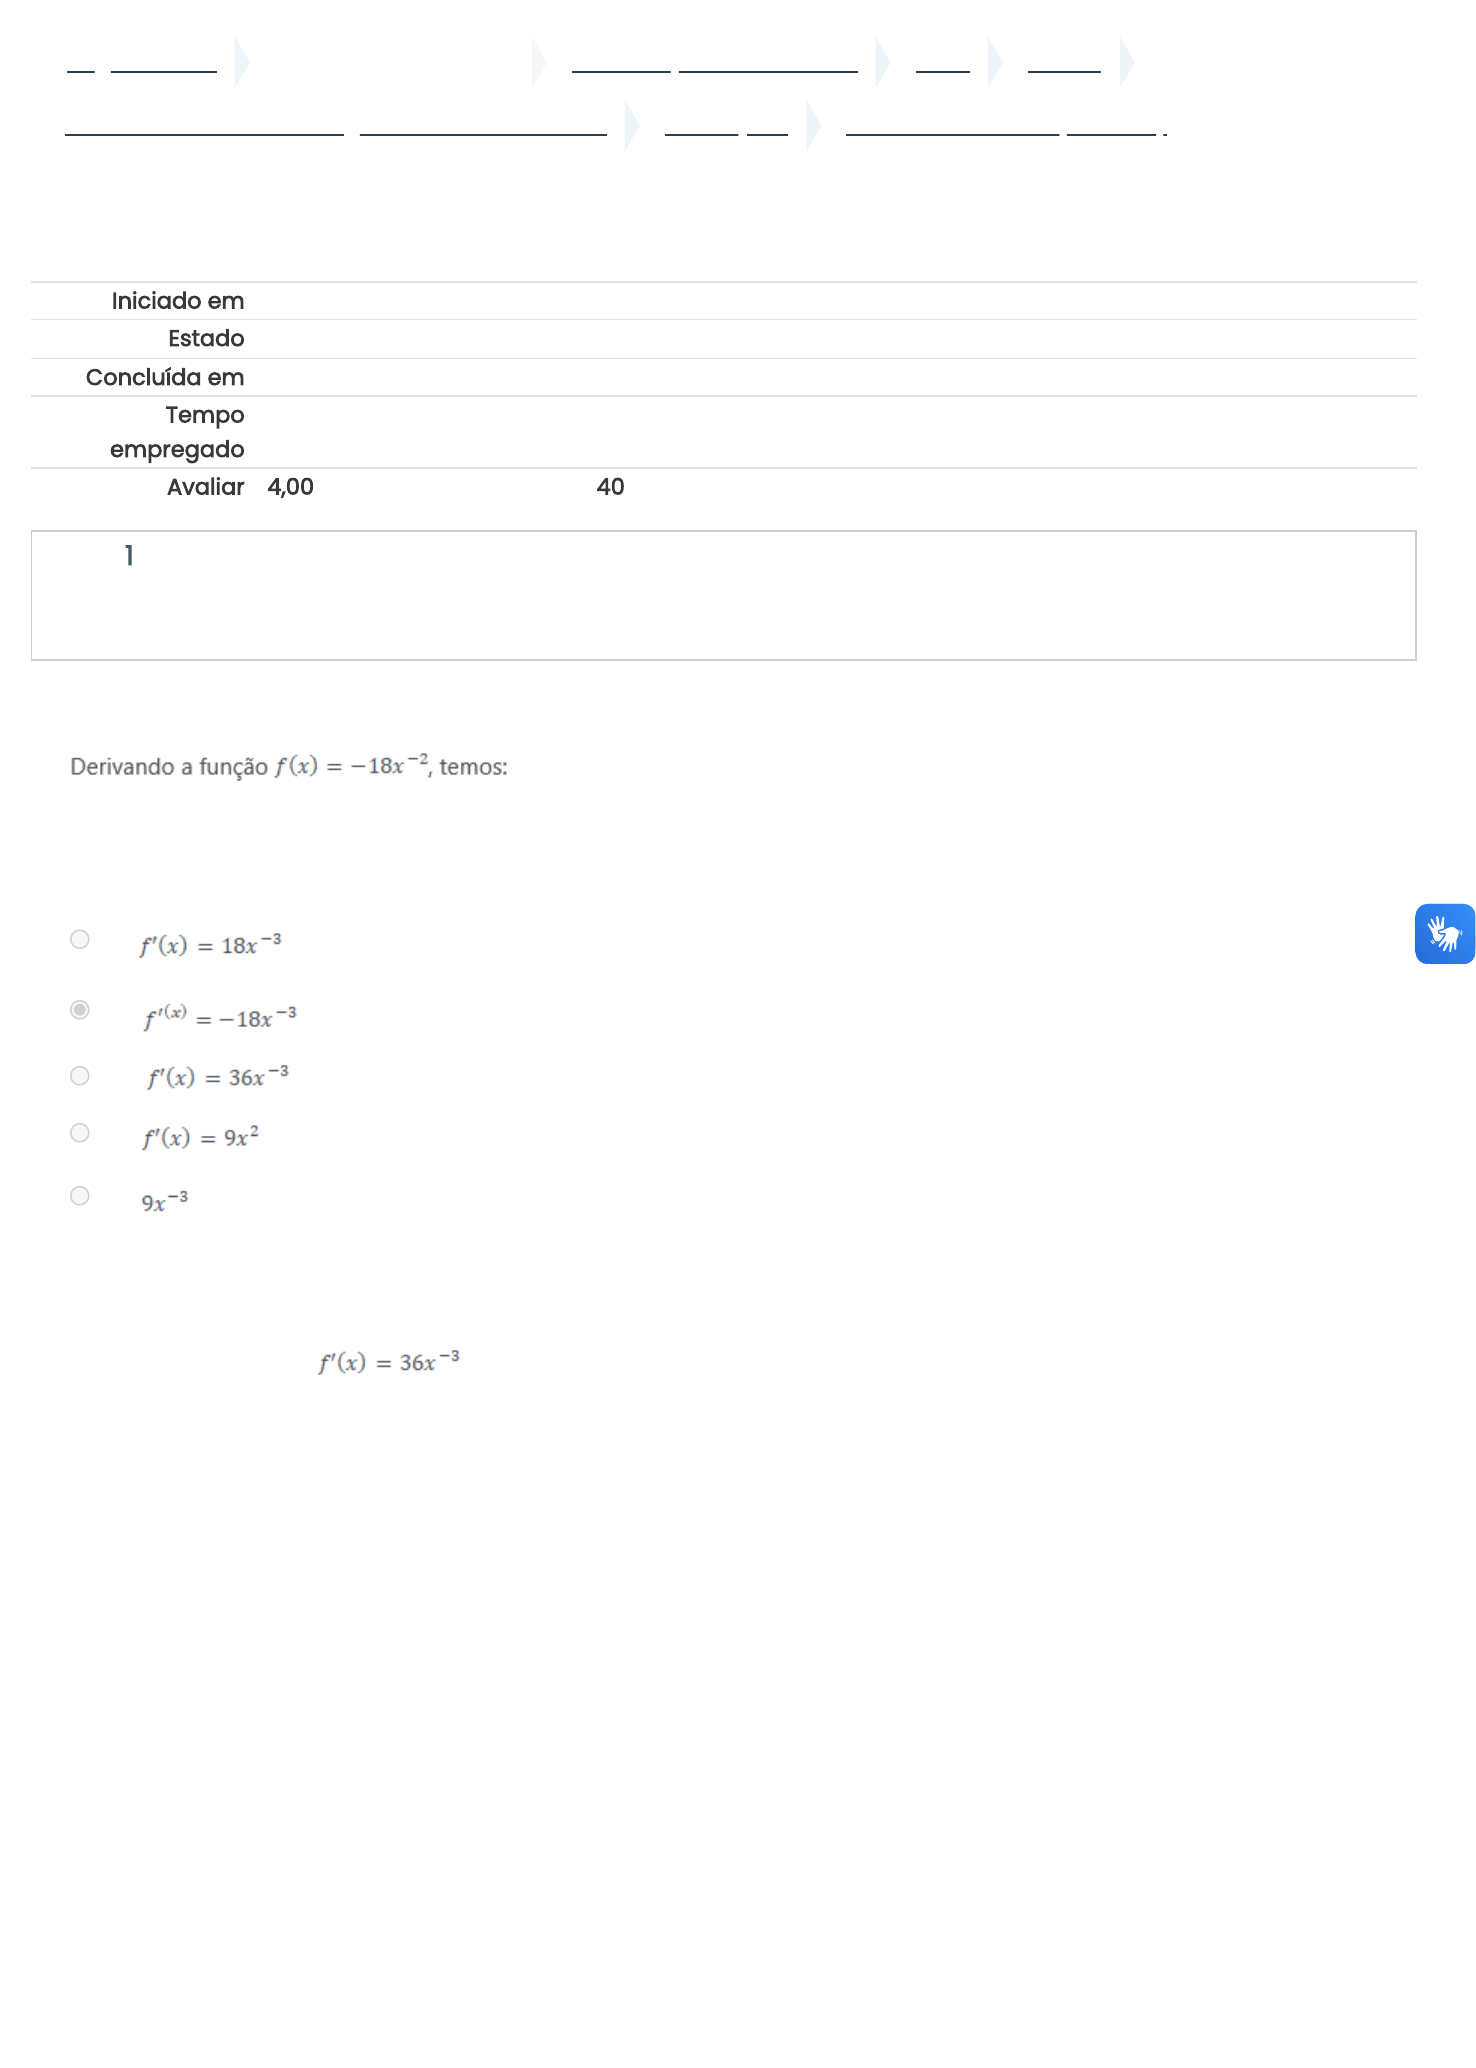Viewport: 1476px width, 2068px height.
Task: Click the grade value 4,00 beside Avaliar
Action: (x=290, y=487)
